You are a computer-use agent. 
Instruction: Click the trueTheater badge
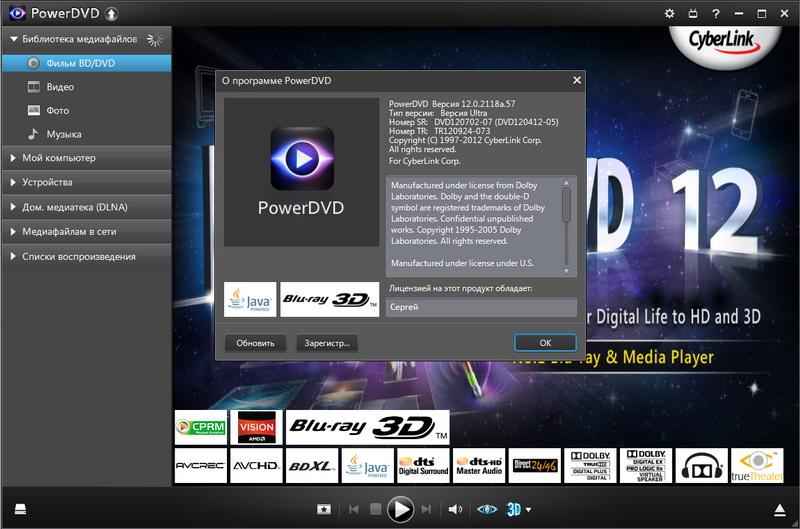(x=757, y=466)
